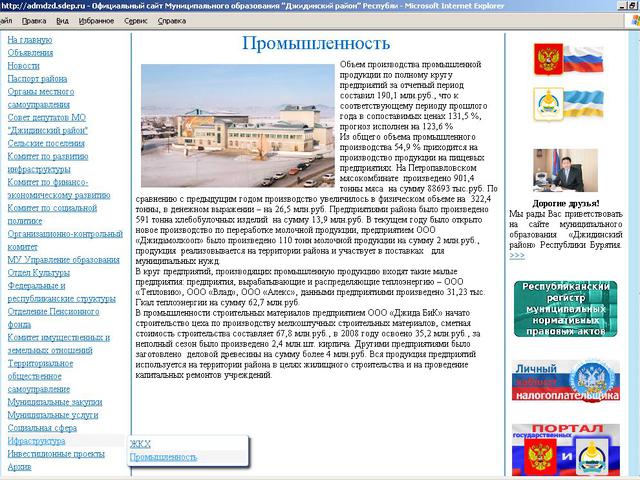The width and height of the screenshot is (640, 480).
Task: Open Комитет по финансово-экономическому развитию link
Action: [x=59, y=189]
